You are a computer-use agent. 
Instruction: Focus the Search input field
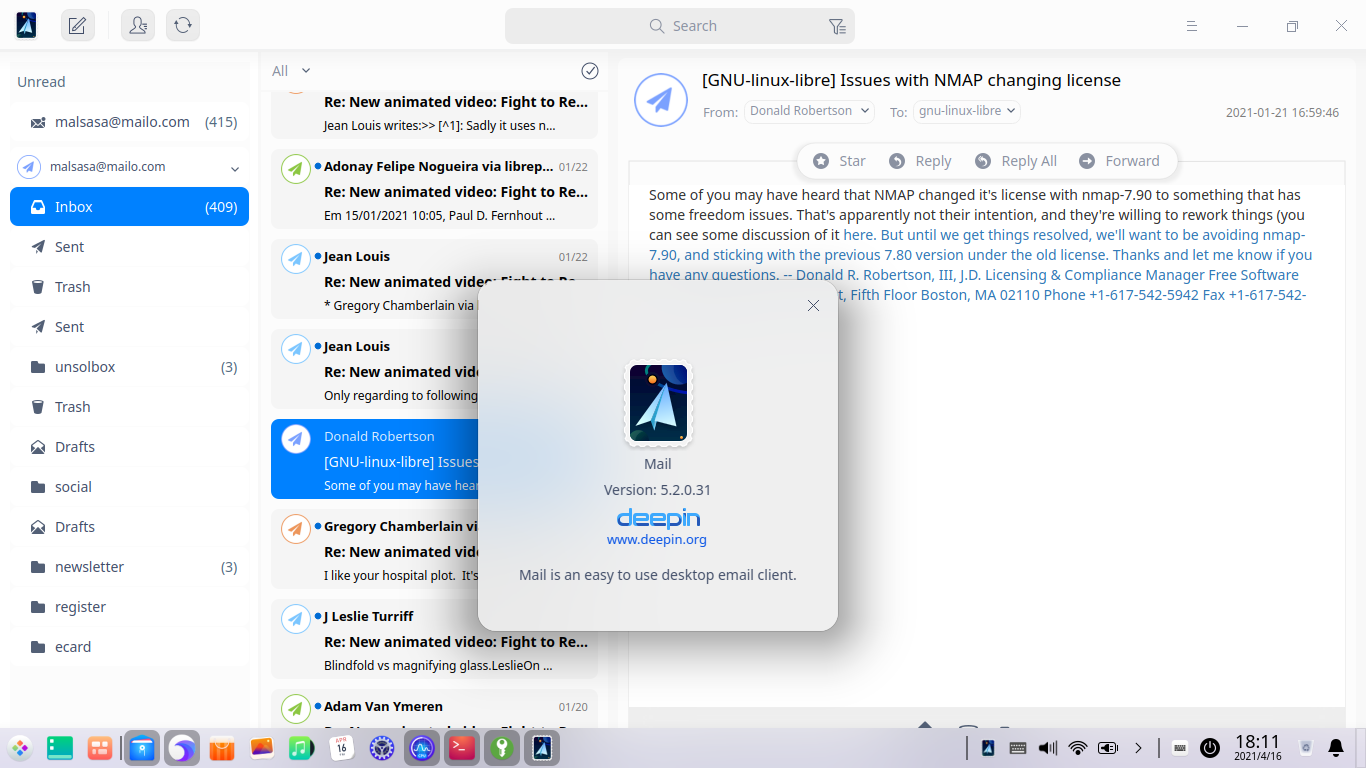coord(680,26)
